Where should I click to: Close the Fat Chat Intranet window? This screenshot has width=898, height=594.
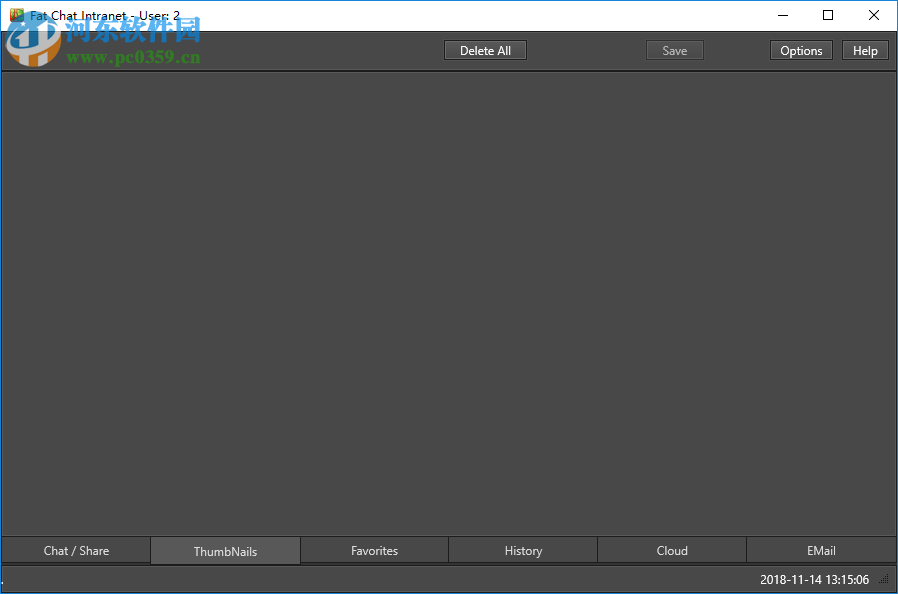pyautogui.click(x=873, y=15)
